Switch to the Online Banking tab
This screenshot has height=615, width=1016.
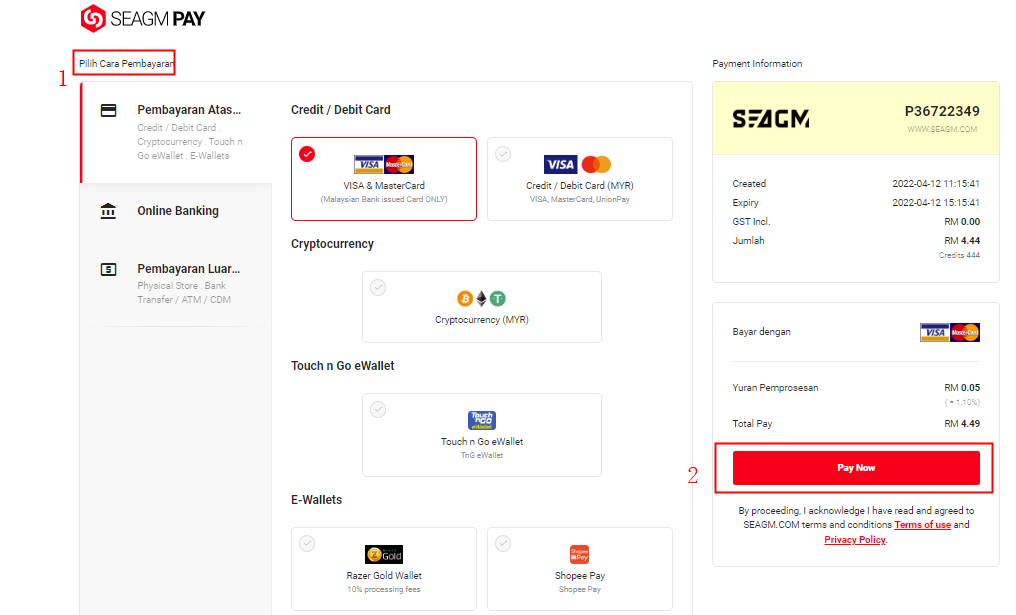click(x=176, y=211)
